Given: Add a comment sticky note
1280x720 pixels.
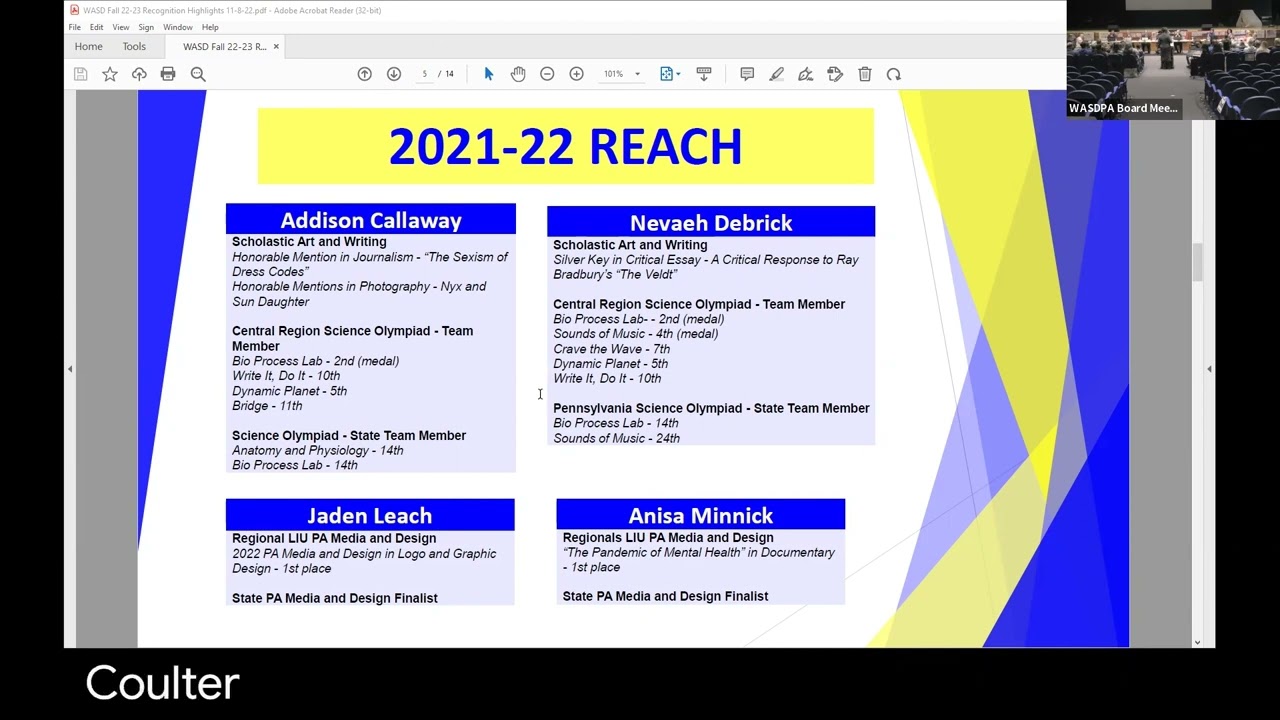Looking at the screenshot, I should [747, 74].
